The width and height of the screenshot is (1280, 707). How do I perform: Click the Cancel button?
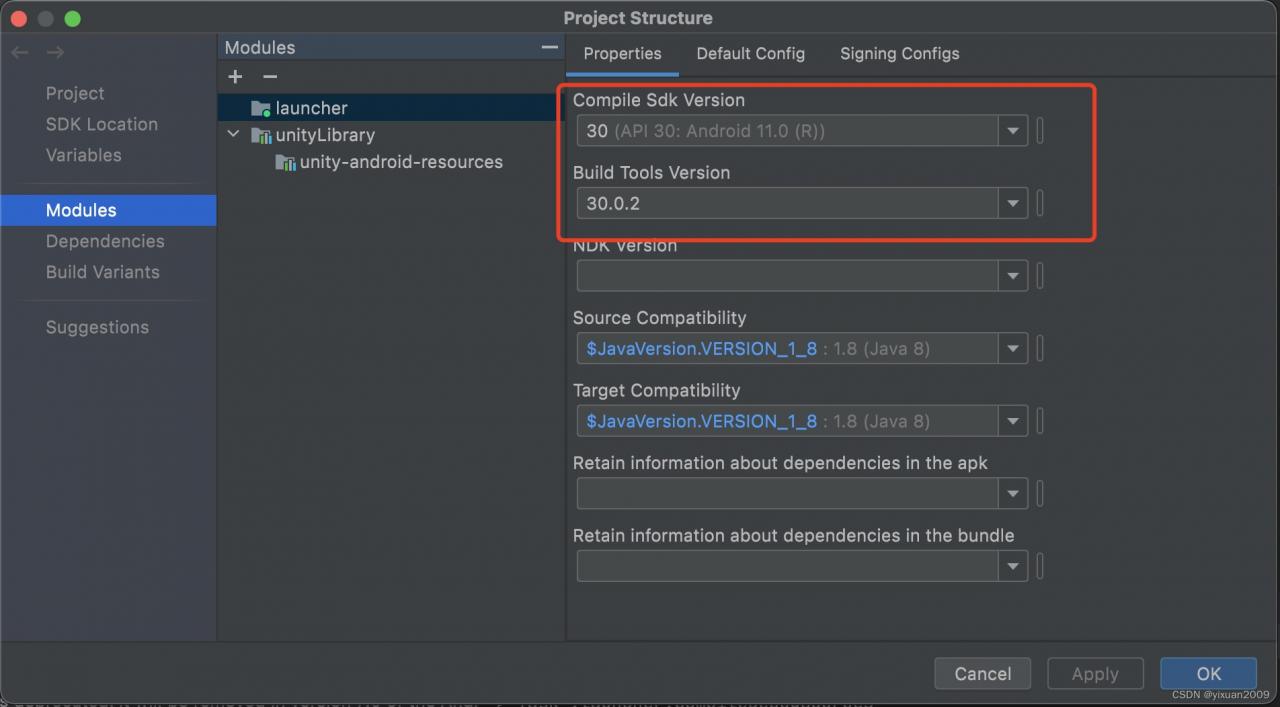coord(982,674)
